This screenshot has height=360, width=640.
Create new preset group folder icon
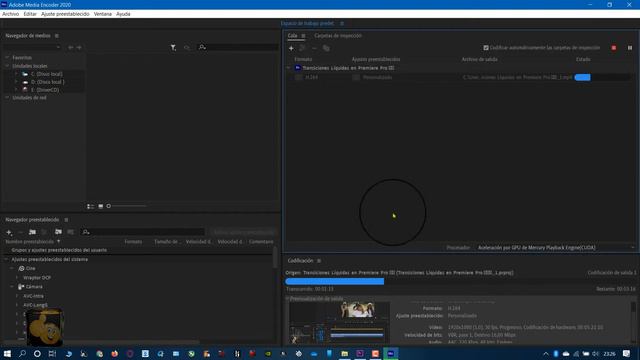tap(32, 232)
